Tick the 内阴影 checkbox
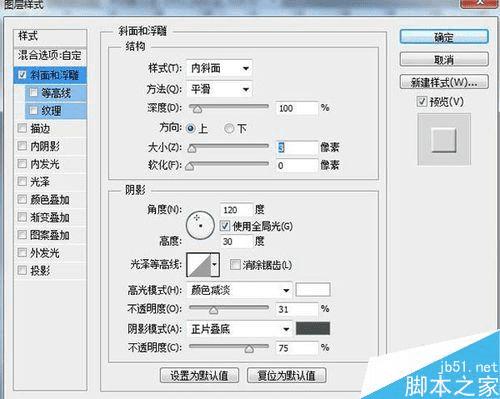The image size is (500, 399). coord(22,146)
